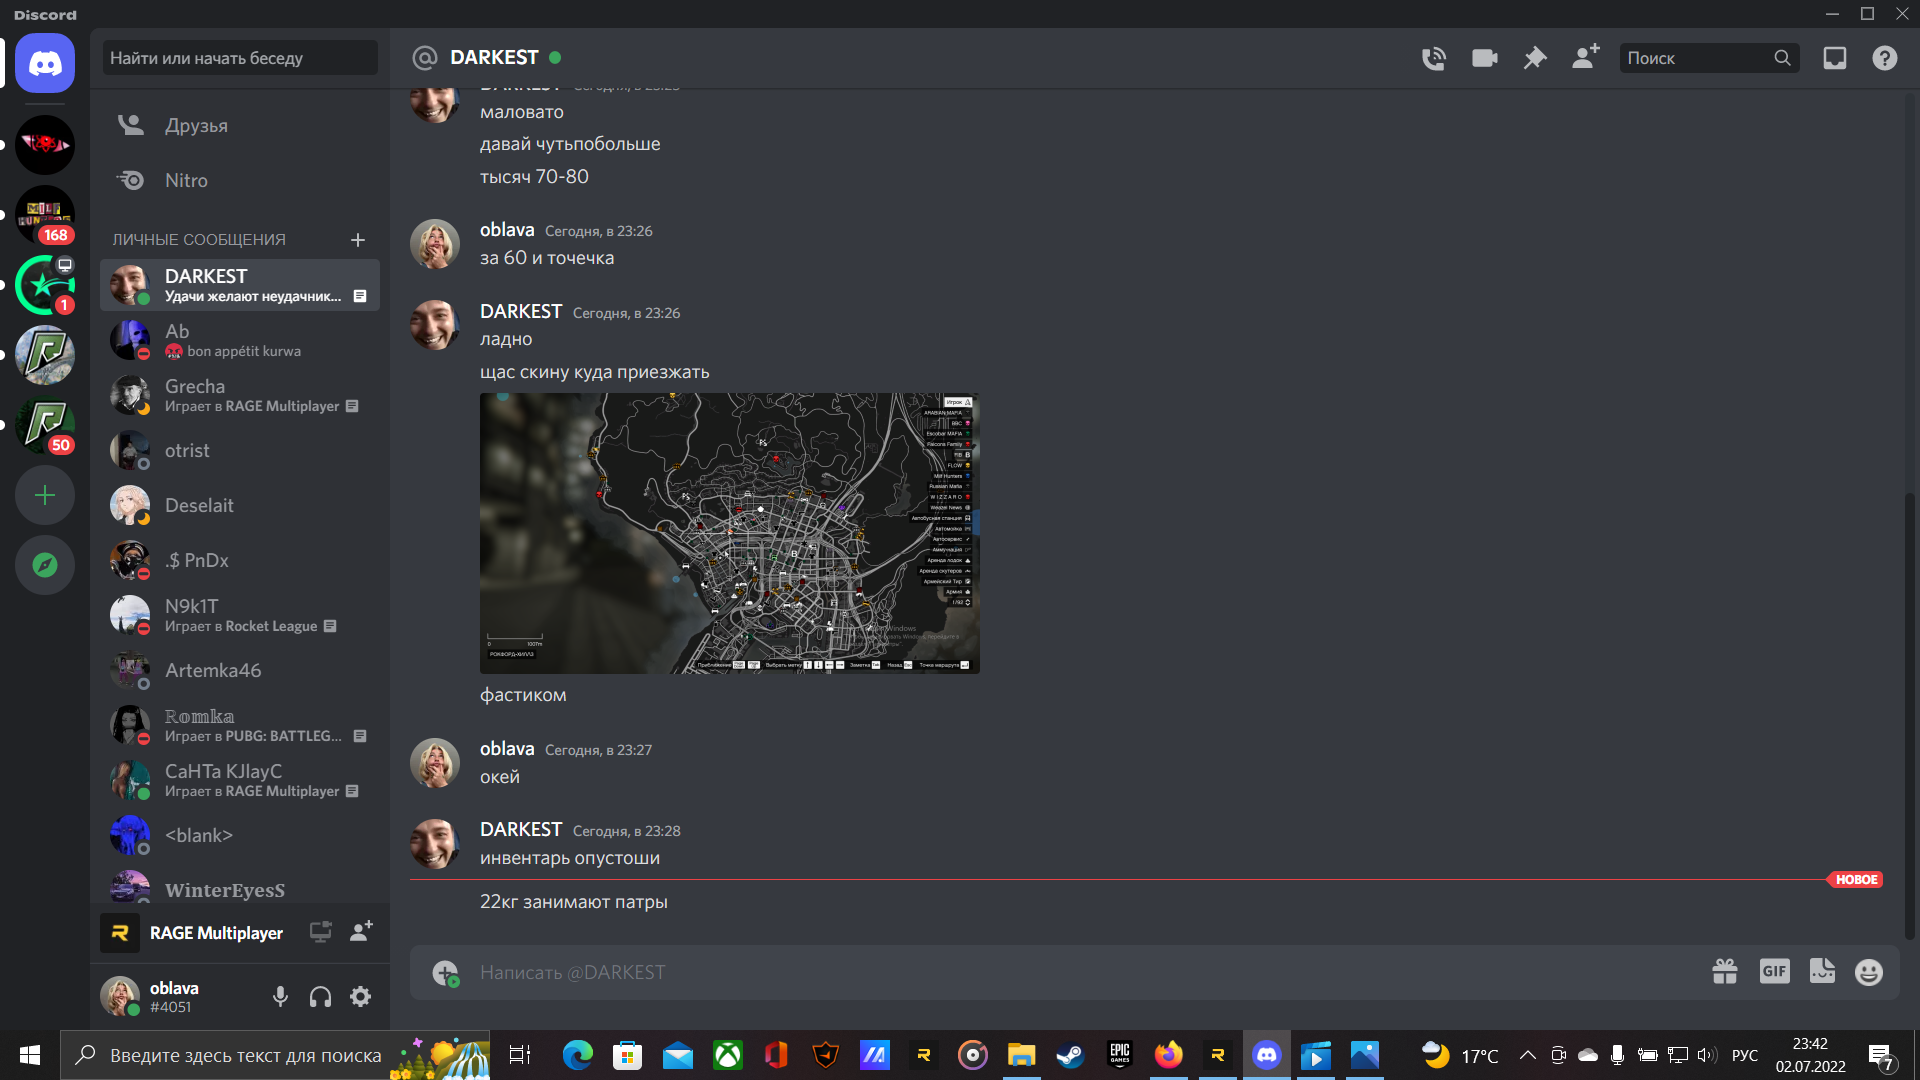The width and height of the screenshot is (1920, 1080).
Task: Open the green star server icon
Action: coord(45,285)
